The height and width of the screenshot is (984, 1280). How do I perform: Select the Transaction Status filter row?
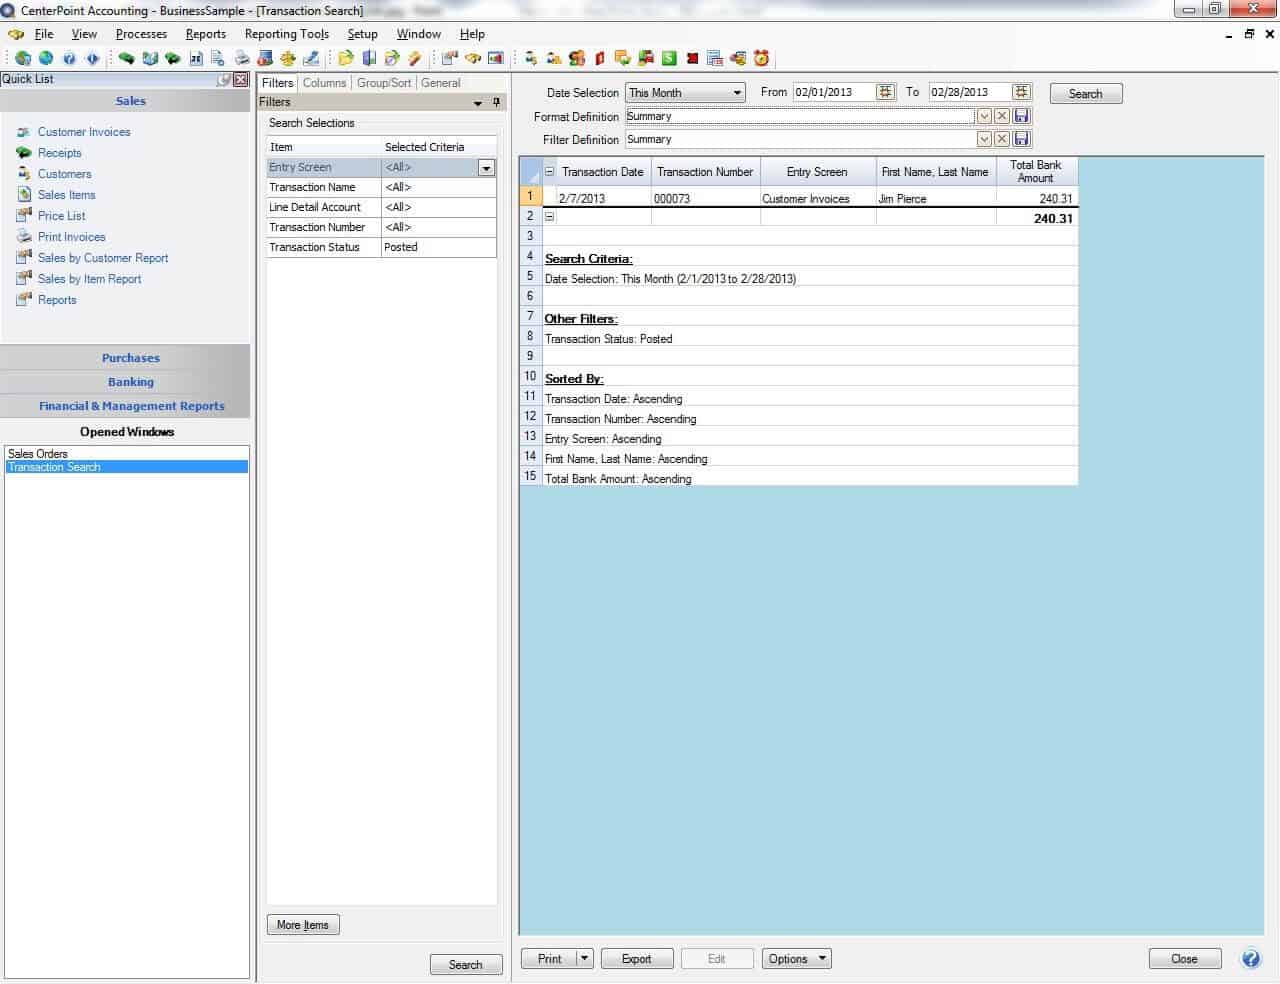tap(381, 247)
